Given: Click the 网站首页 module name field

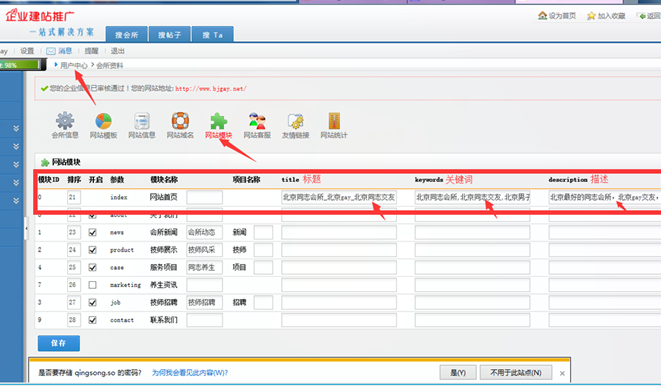Looking at the screenshot, I should coord(204,197).
